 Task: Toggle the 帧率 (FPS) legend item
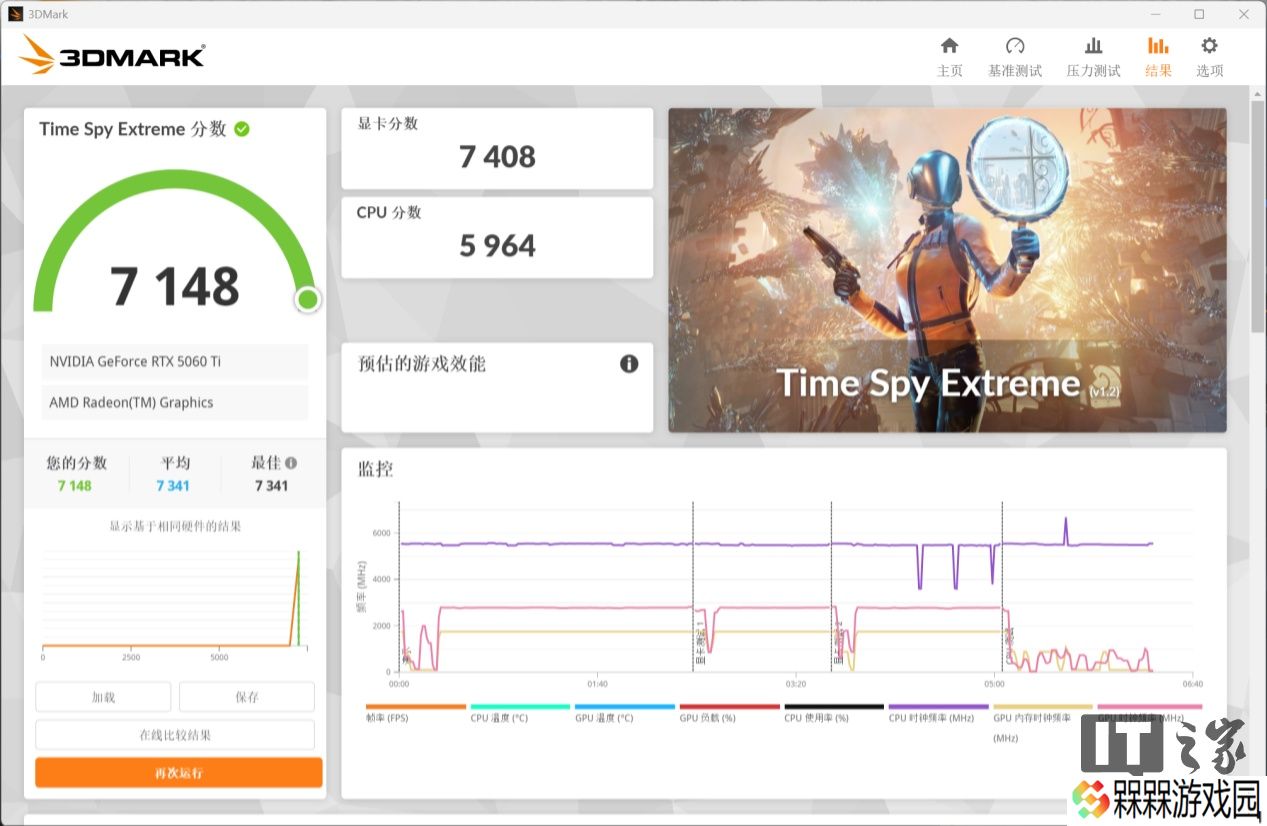(416, 713)
